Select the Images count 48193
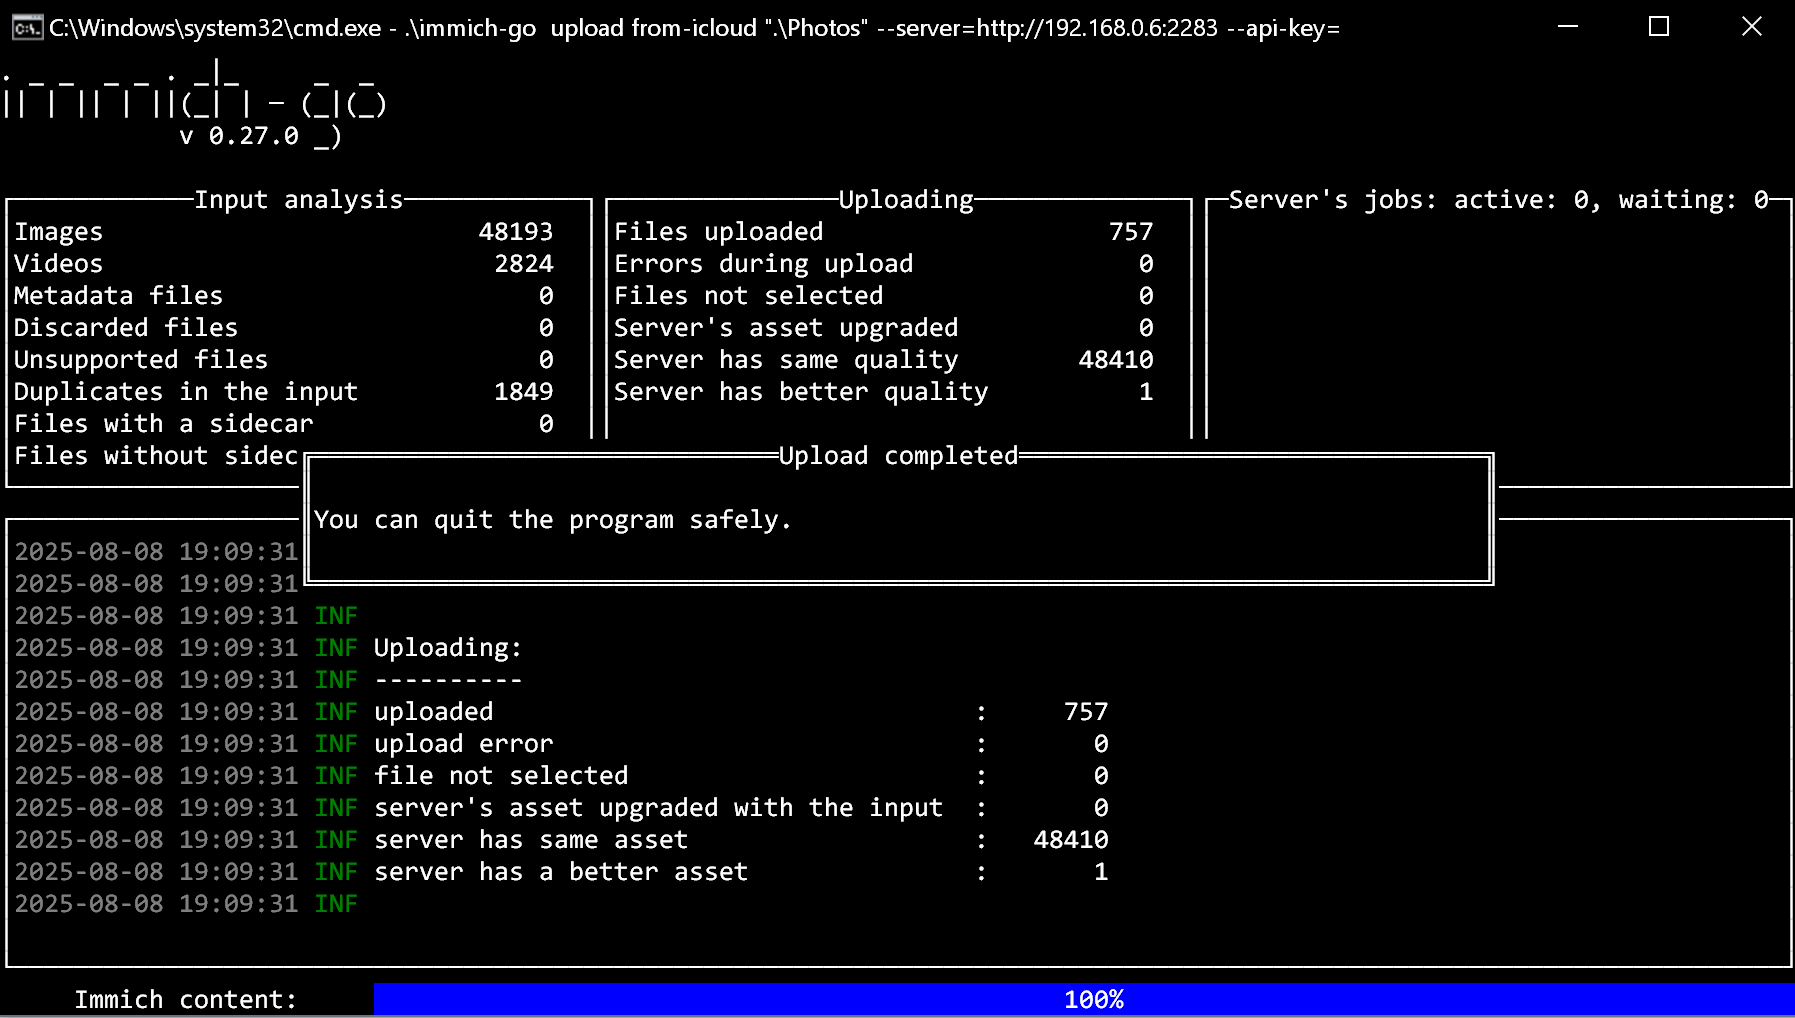 point(516,232)
